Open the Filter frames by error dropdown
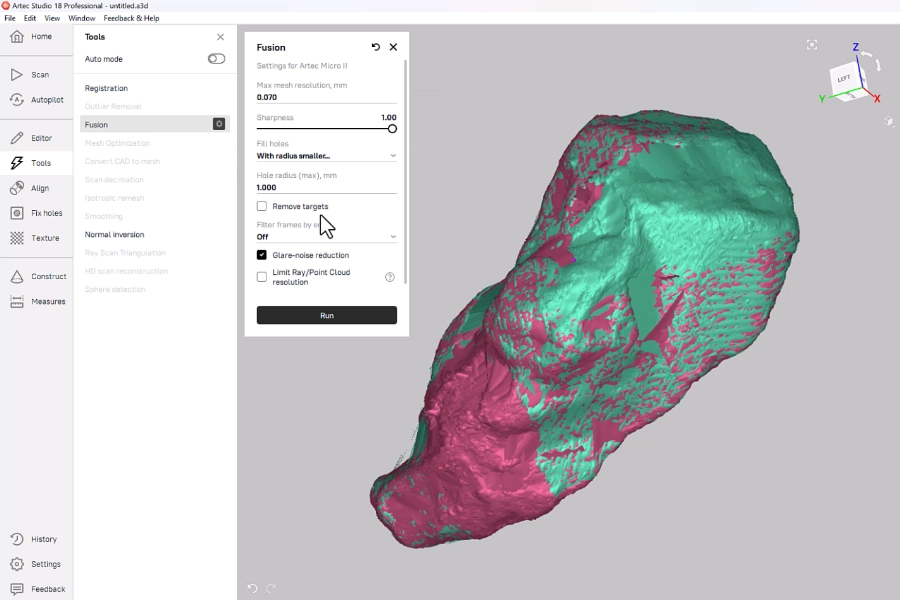 326,237
